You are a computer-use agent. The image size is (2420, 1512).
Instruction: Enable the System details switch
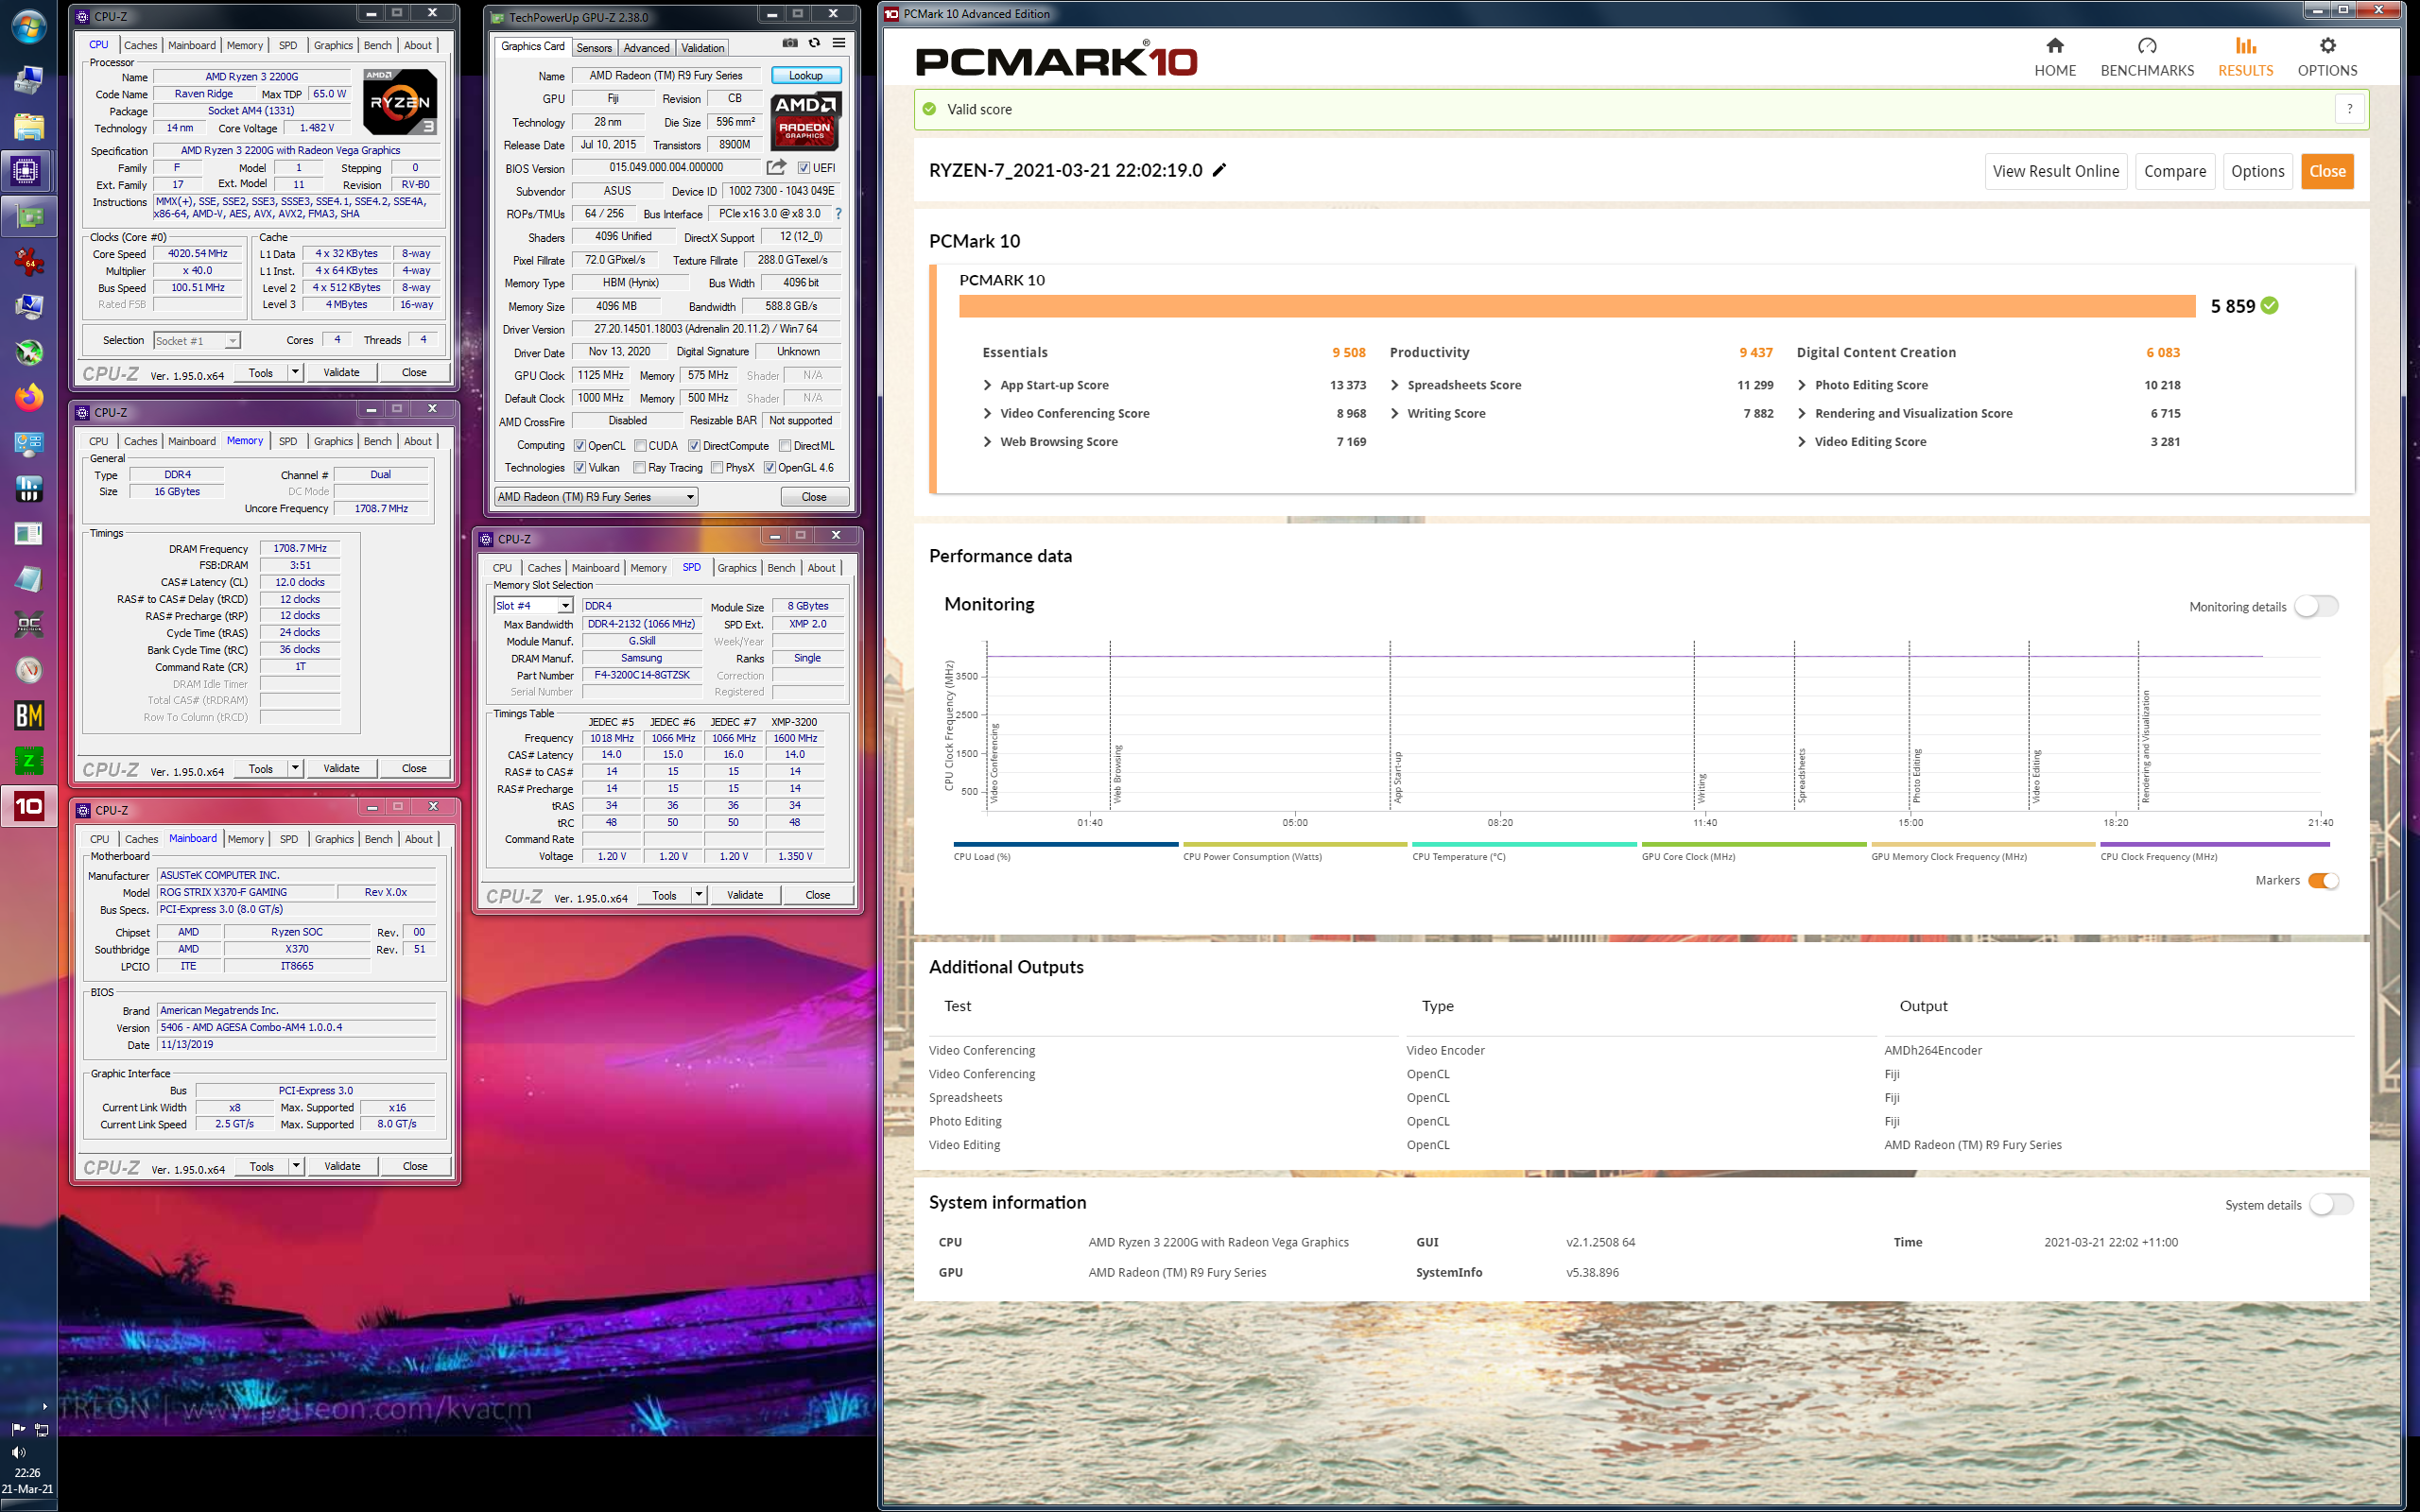coord(2331,1204)
